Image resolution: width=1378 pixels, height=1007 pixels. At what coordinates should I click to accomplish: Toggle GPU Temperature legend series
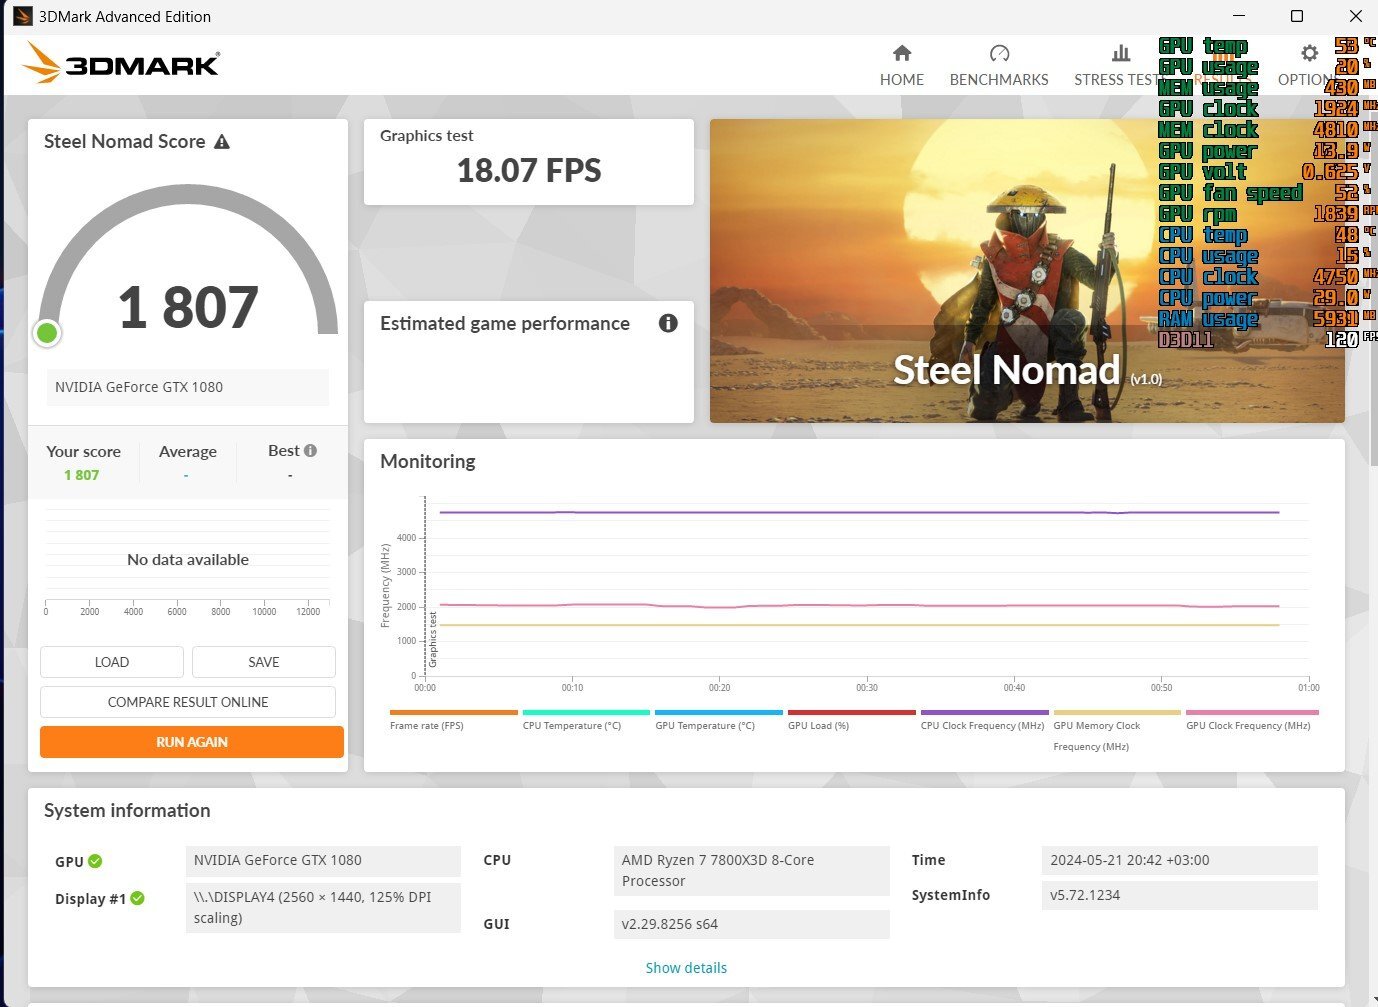(719, 720)
